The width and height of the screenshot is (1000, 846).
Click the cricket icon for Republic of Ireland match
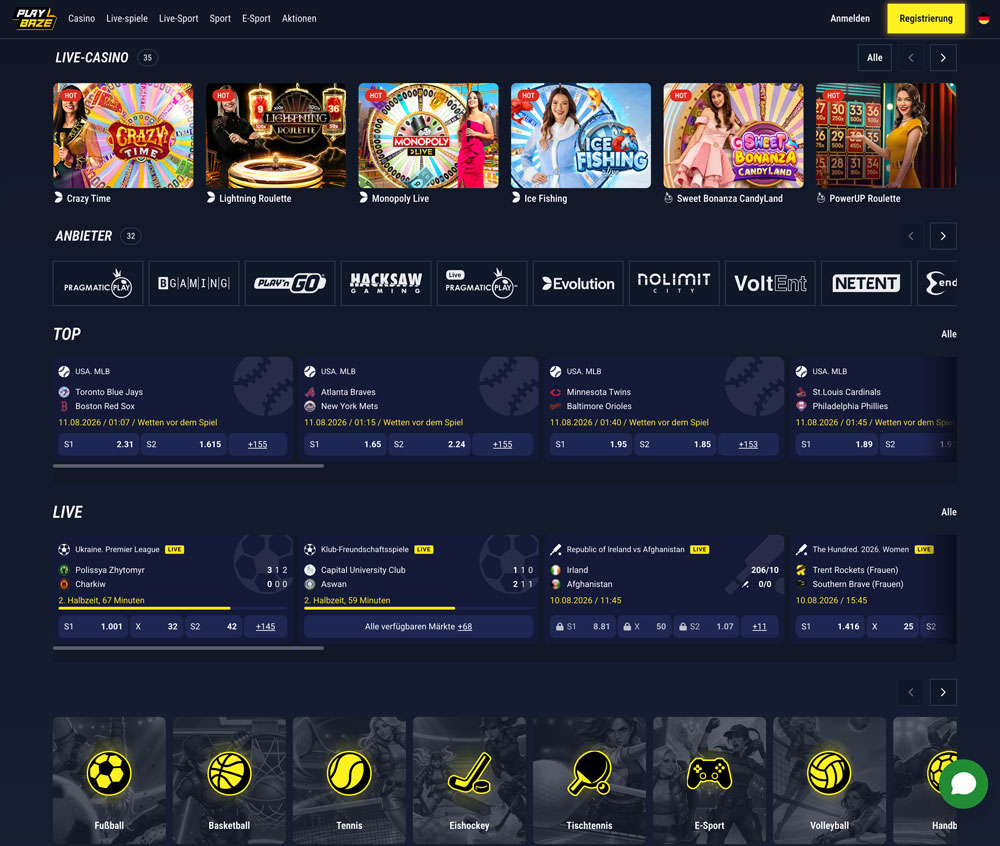coord(555,550)
